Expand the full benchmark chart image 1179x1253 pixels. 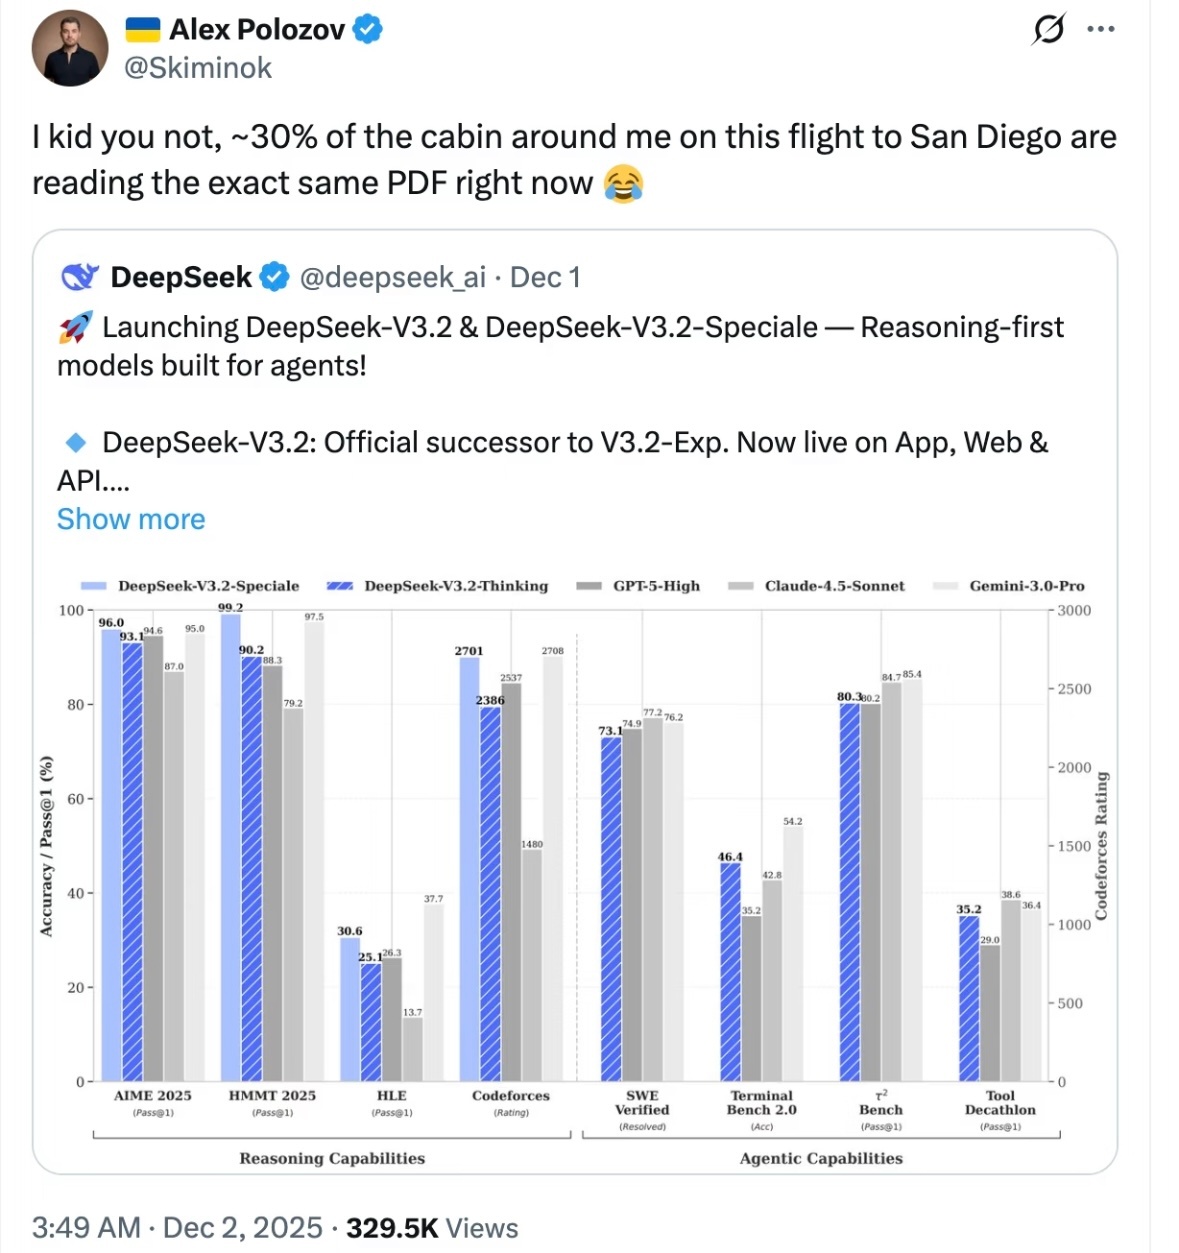pos(589,870)
